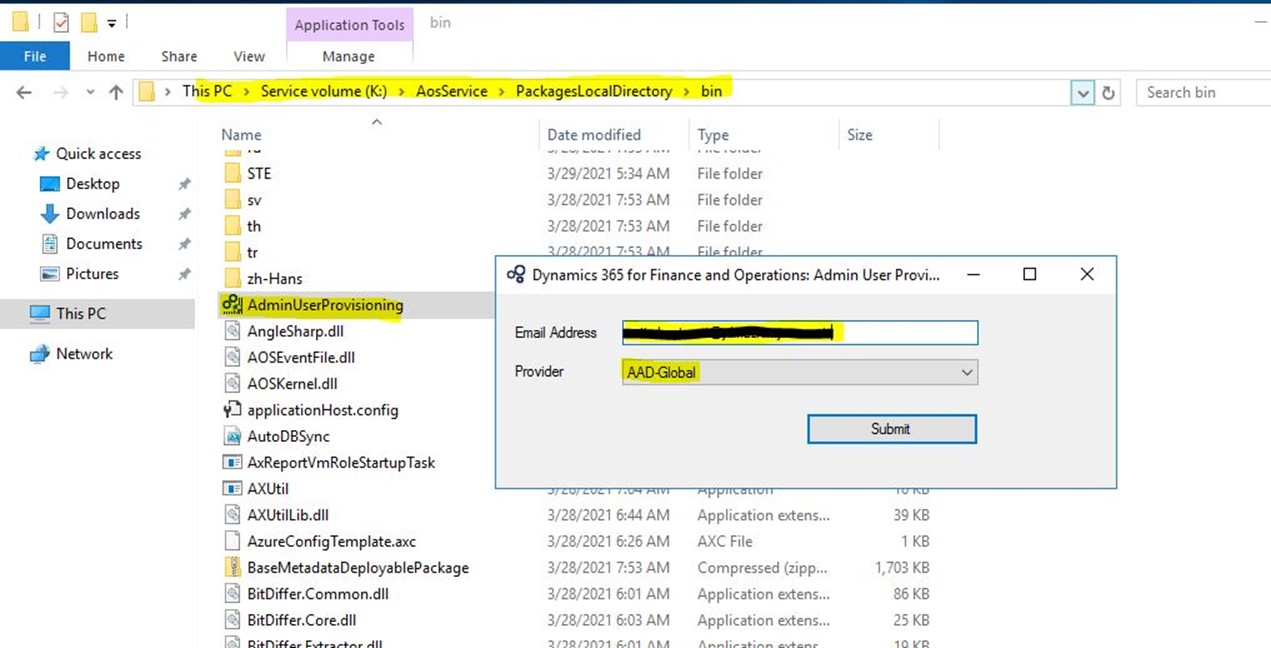The image size is (1271, 648).
Task: Click the AxReportVmRoleStartupTask icon
Action: (x=232, y=462)
